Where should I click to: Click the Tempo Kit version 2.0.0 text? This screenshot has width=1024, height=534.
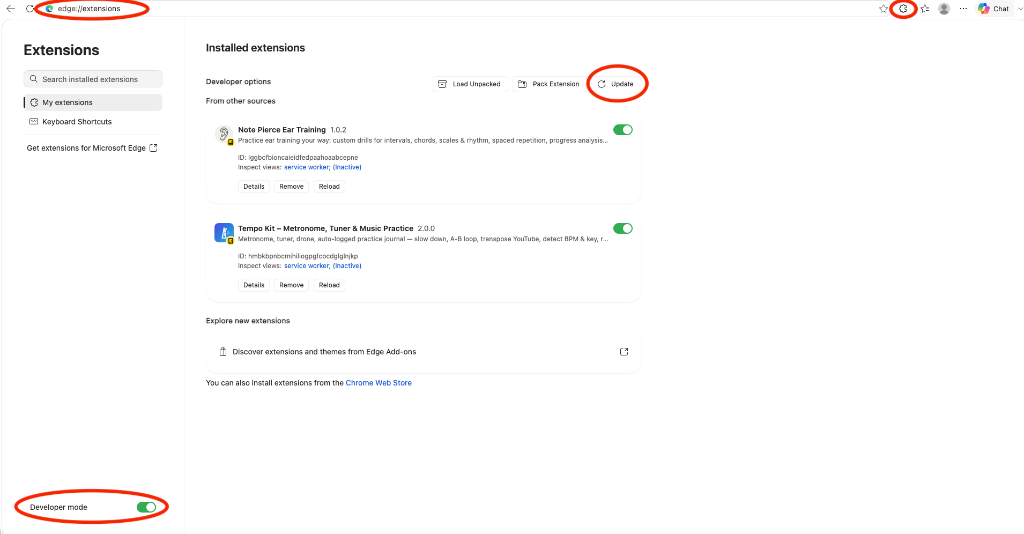point(426,228)
